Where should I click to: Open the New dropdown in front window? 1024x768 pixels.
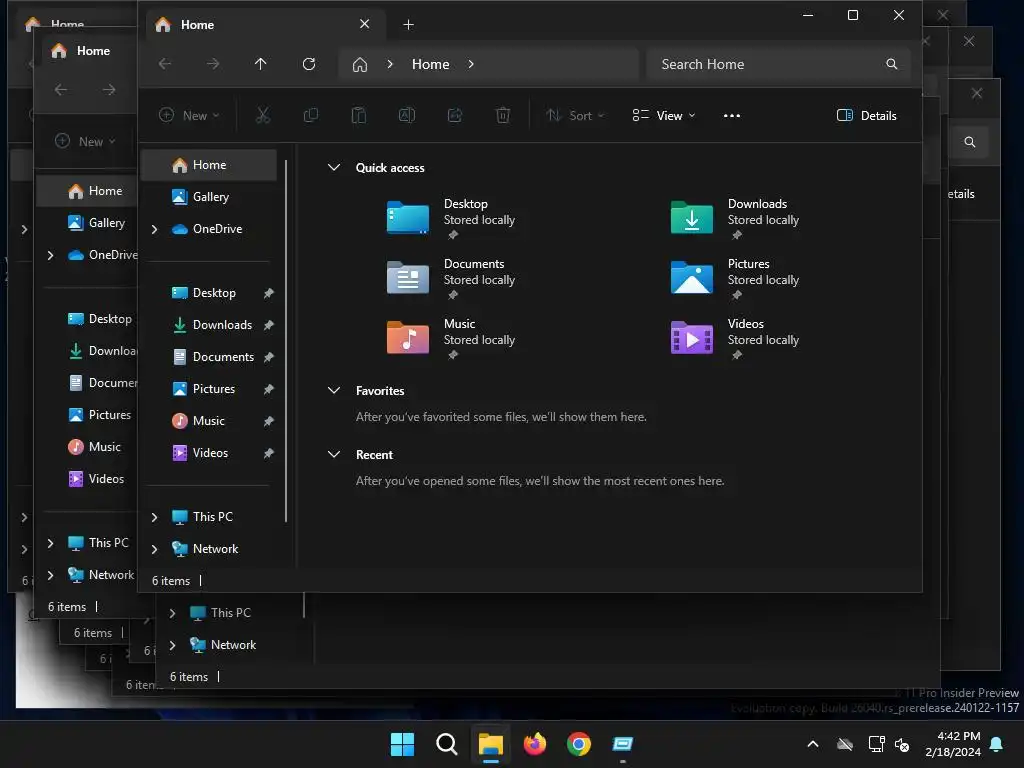tap(189, 116)
